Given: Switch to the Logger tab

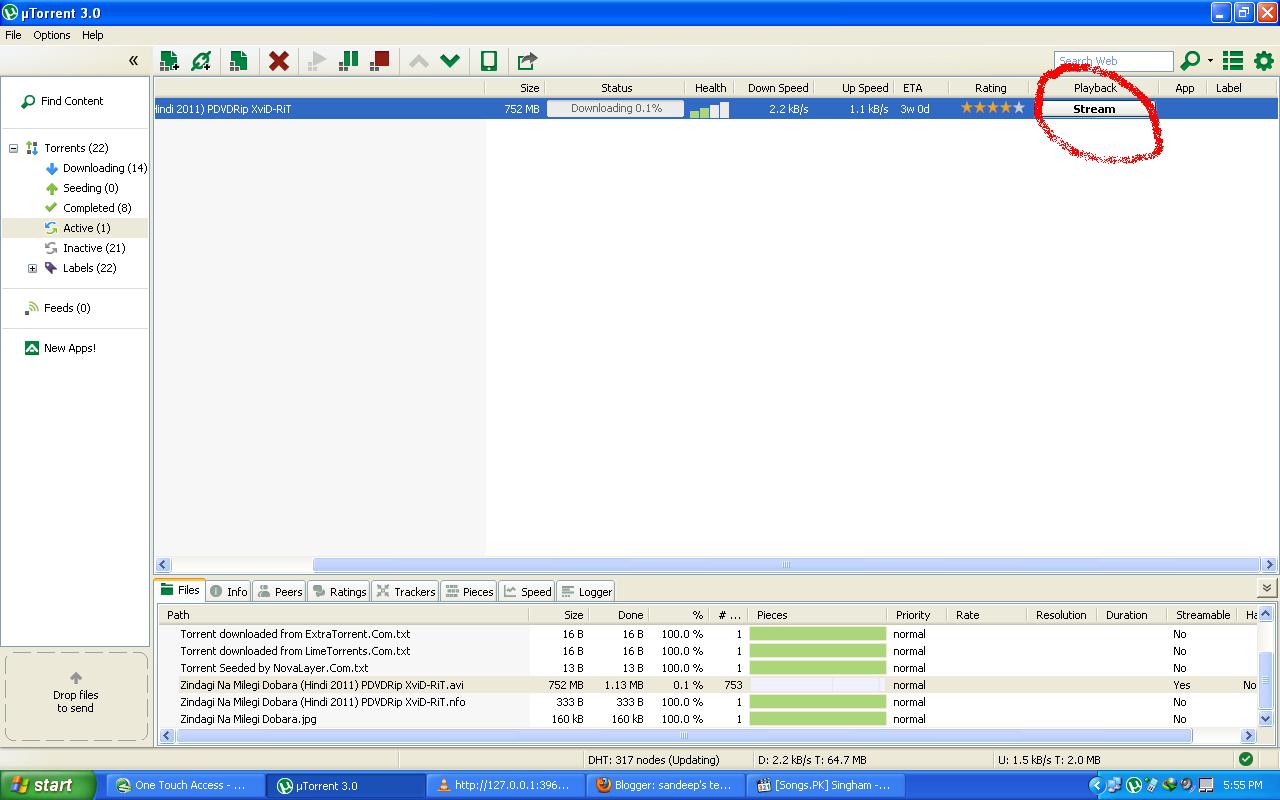Looking at the screenshot, I should coord(586,591).
